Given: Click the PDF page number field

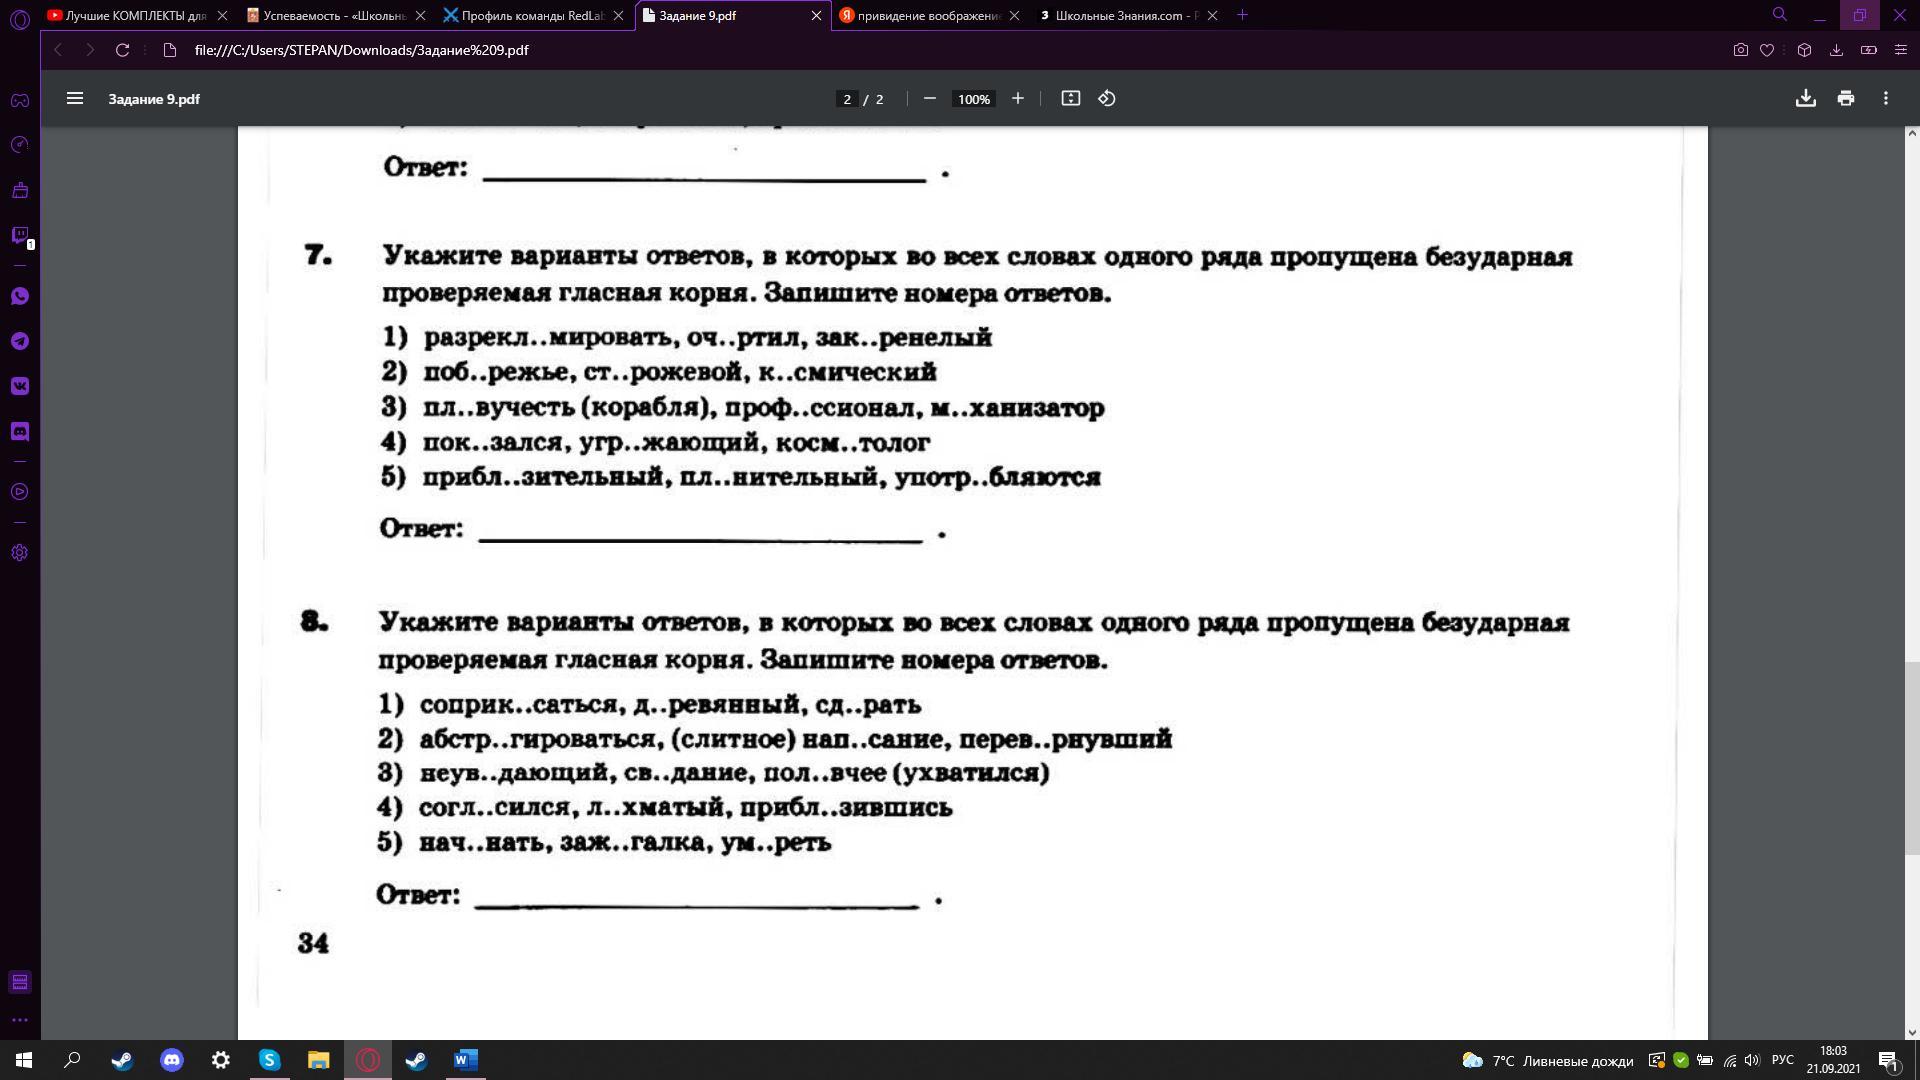Looking at the screenshot, I should pos(847,99).
